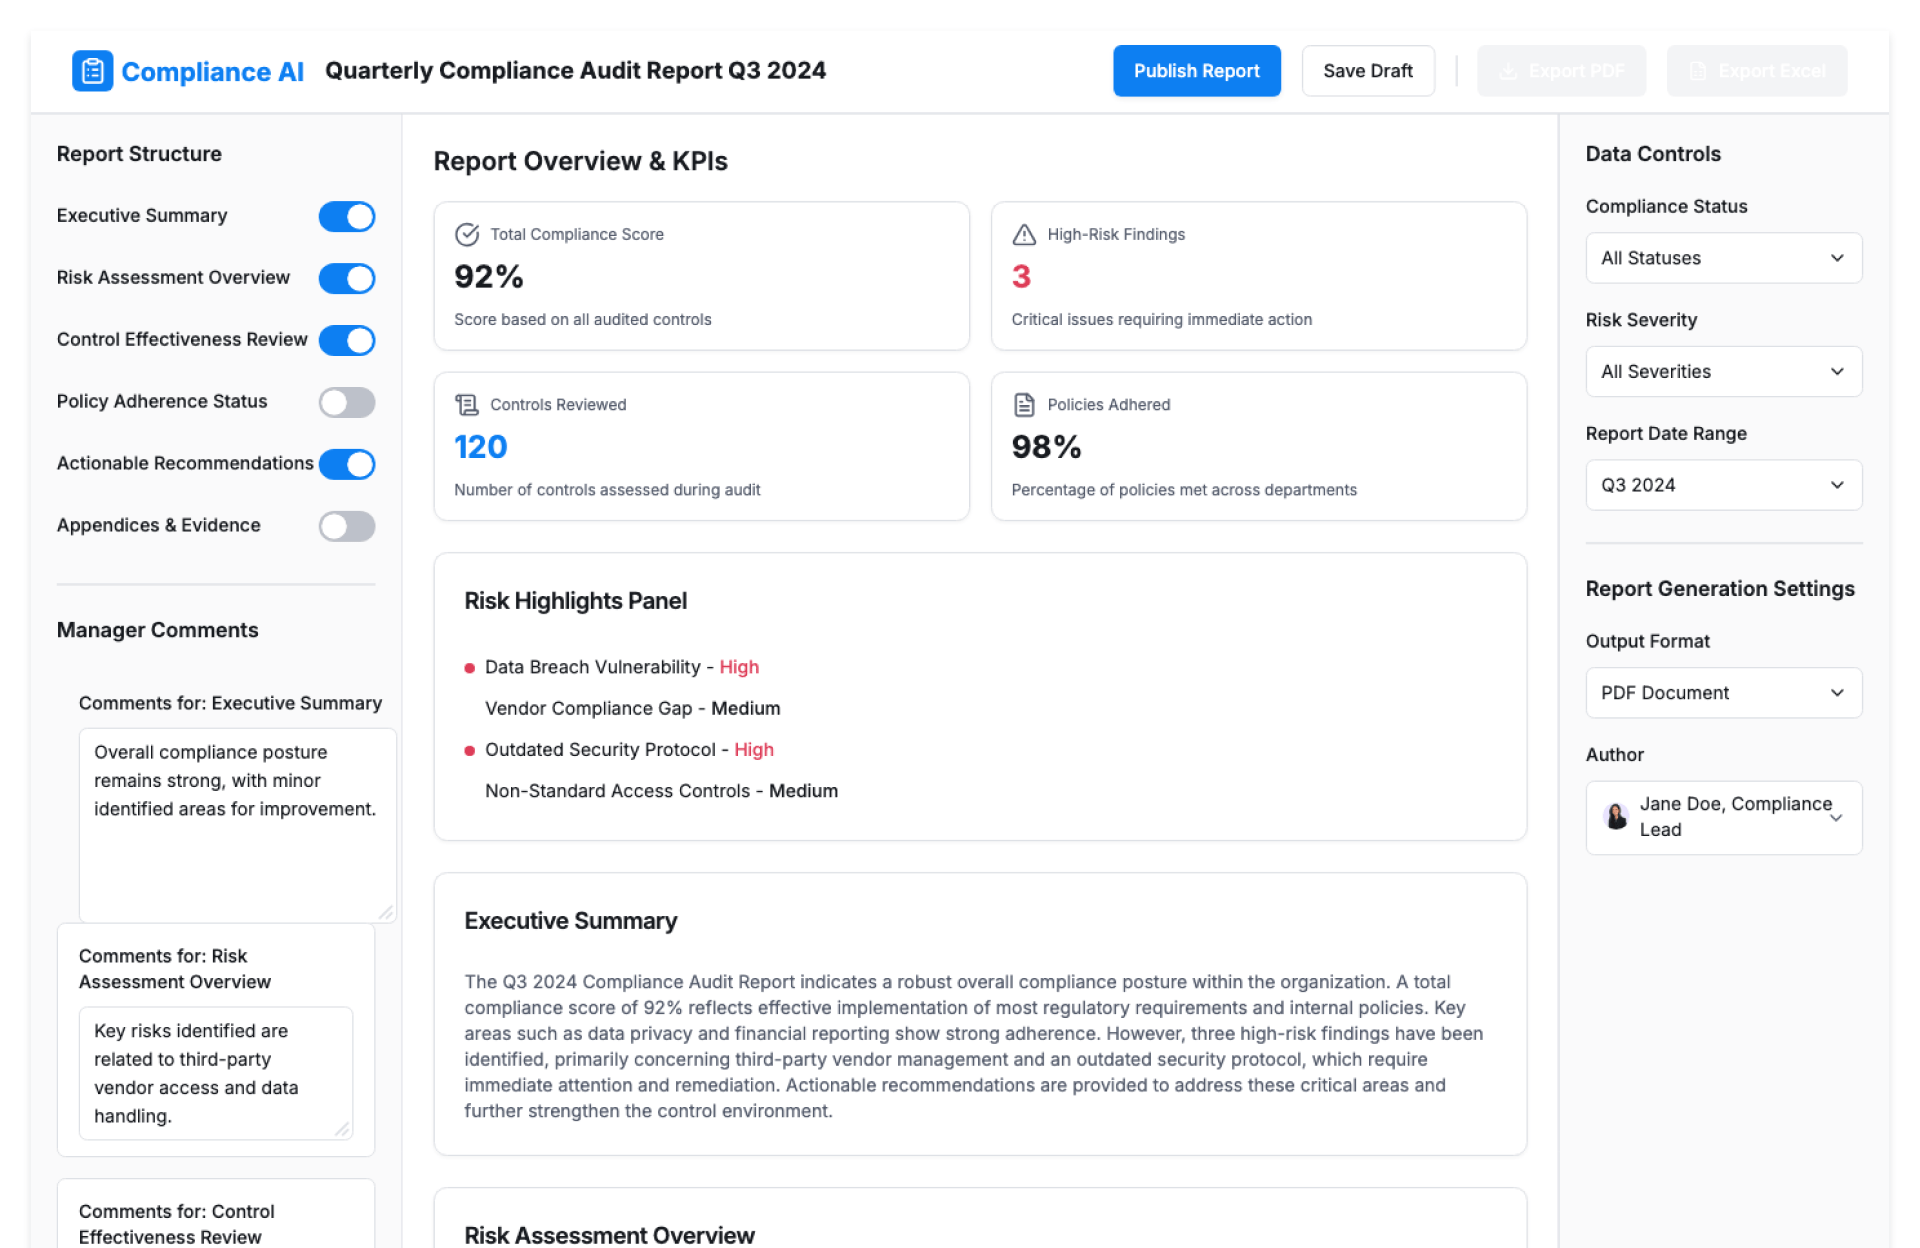Click the Export PDF download icon

(1508, 71)
